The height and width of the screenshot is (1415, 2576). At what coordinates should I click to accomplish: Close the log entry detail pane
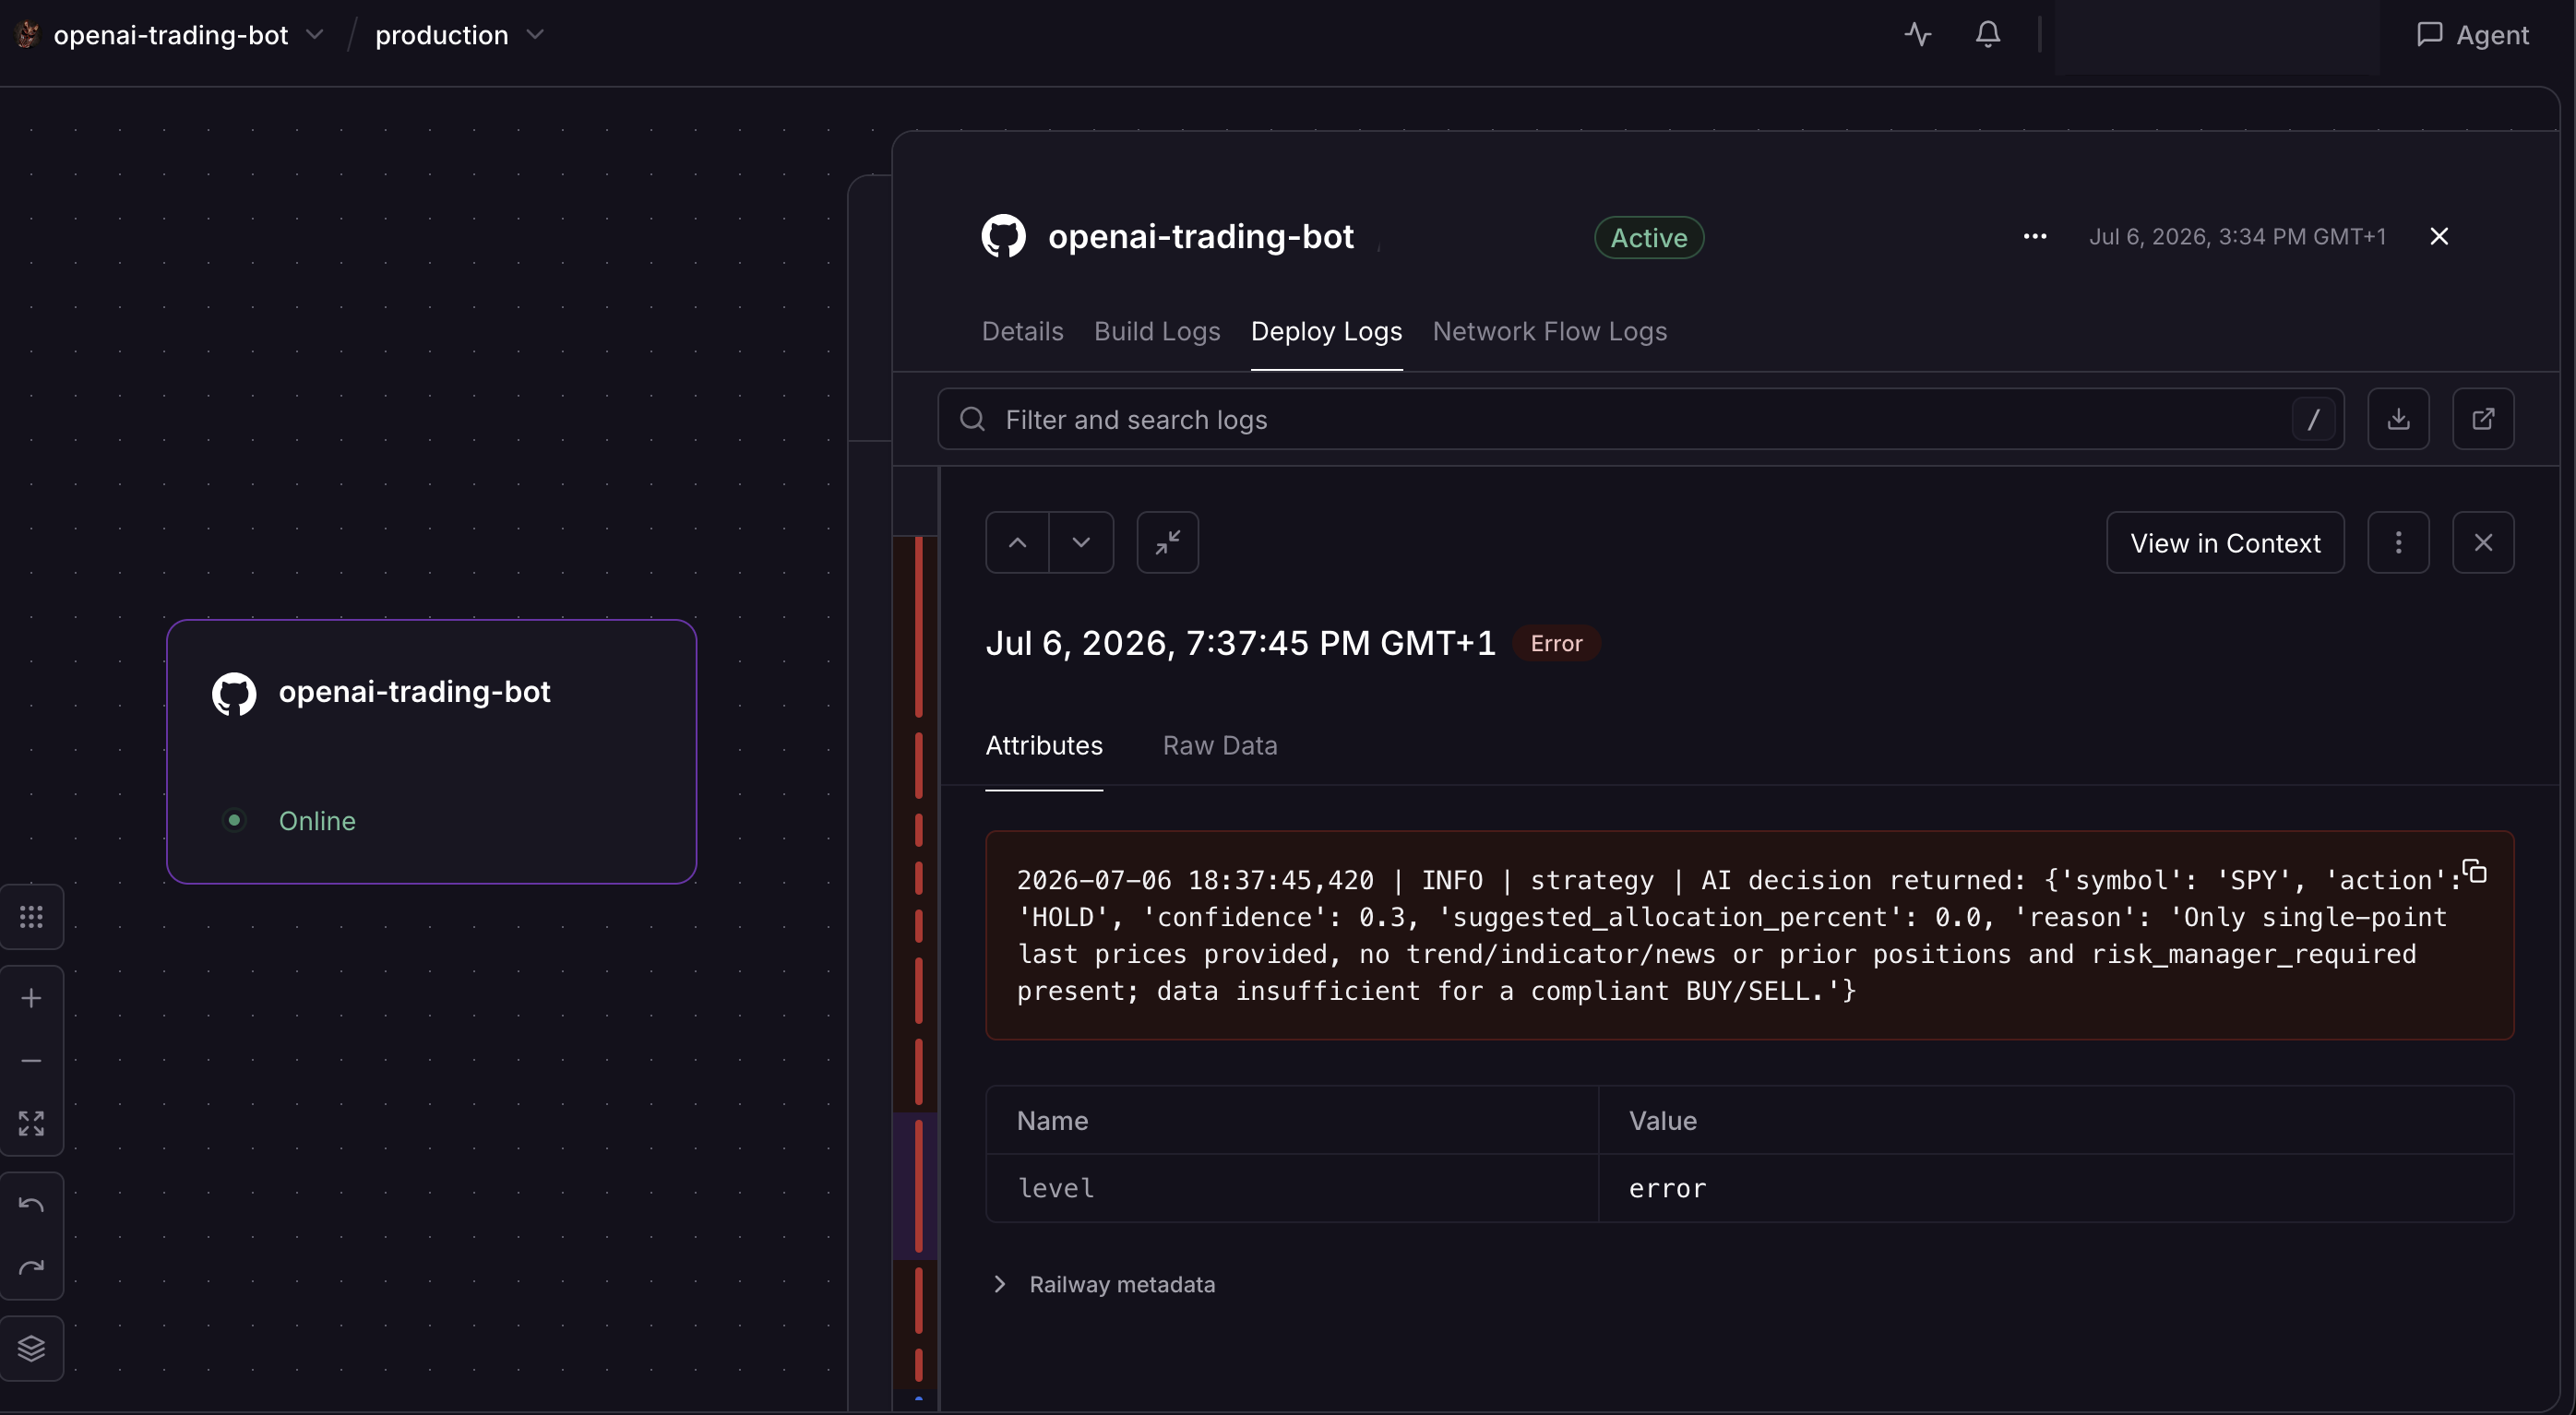pos(2482,543)
